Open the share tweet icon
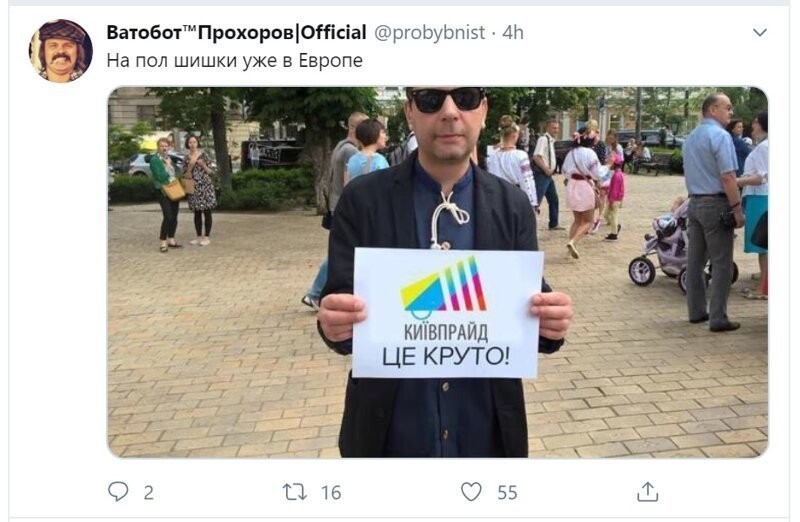800x522 pixels. [647, 491]
